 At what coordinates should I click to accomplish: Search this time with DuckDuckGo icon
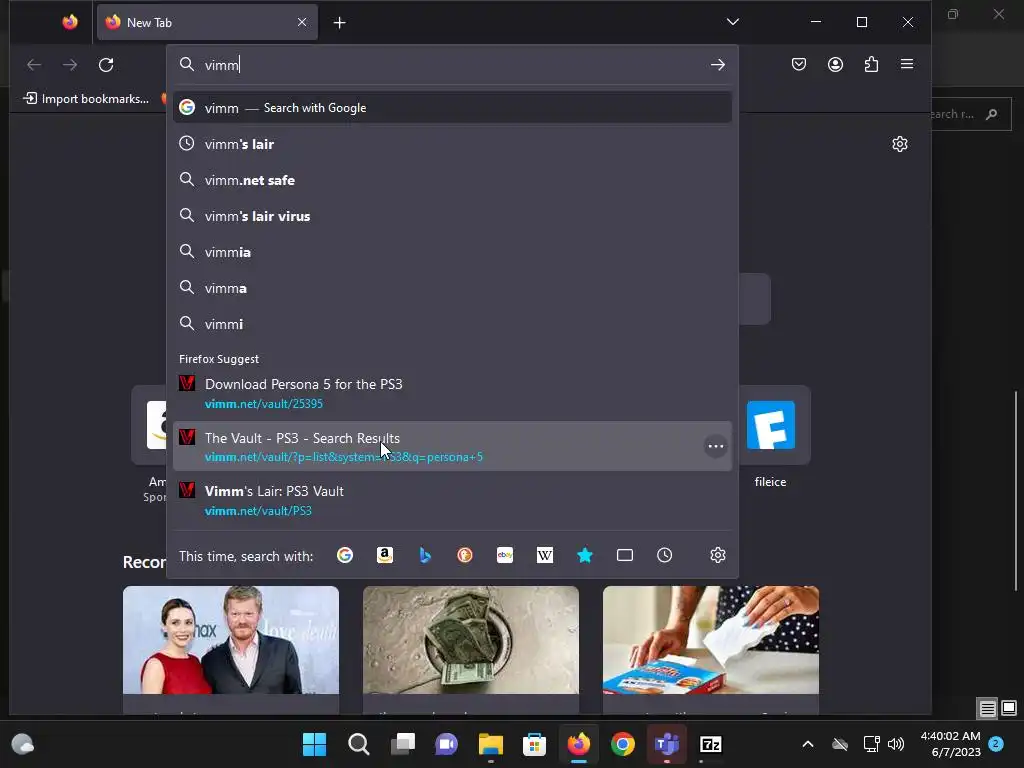tap(465, 555)
